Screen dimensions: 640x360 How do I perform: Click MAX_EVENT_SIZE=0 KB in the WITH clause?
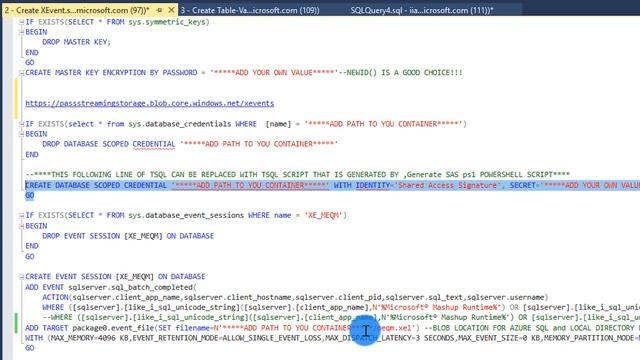(498, 338)
